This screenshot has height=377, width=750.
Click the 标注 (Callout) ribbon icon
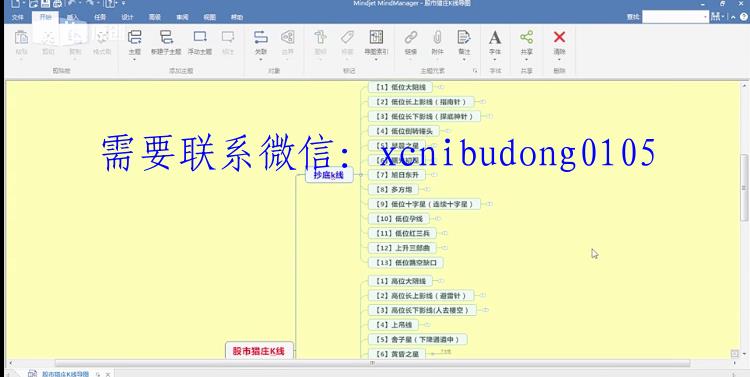pyautogui.click(x=228, y=37)
